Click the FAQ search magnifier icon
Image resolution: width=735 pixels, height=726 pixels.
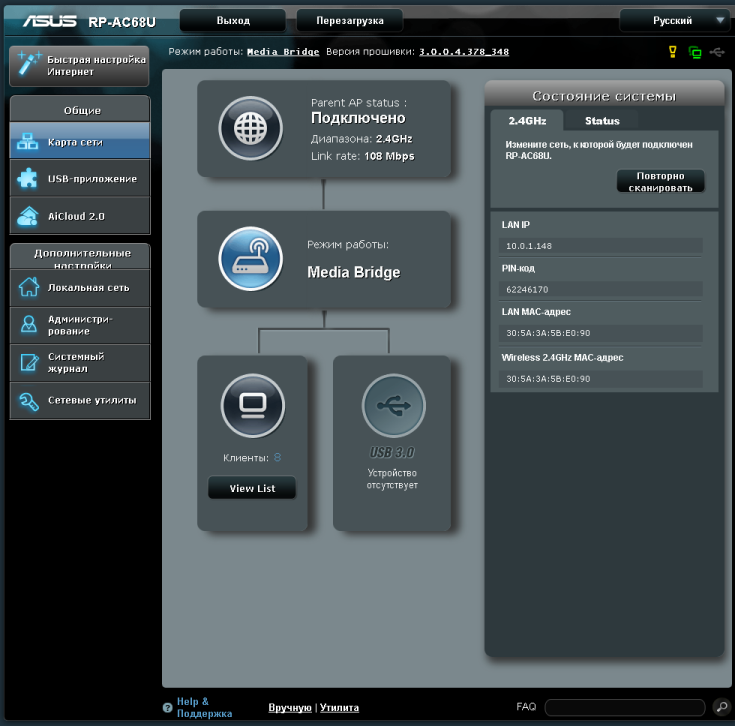[722, 706]
